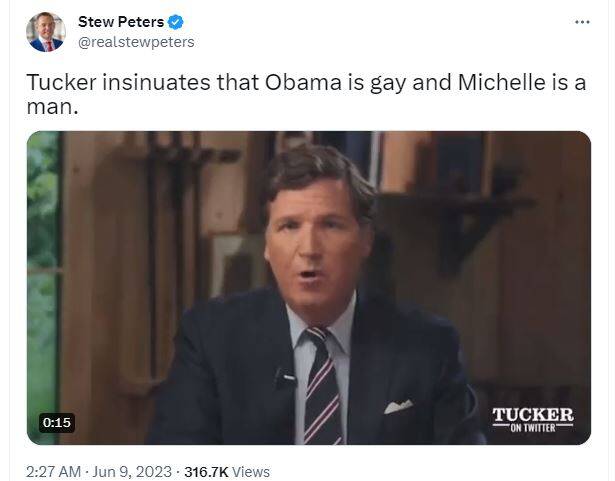The height and width of the screenshot is (481, 615).
Task: Open the @realstewpeters handle link
Action: (x=136, y=42)
